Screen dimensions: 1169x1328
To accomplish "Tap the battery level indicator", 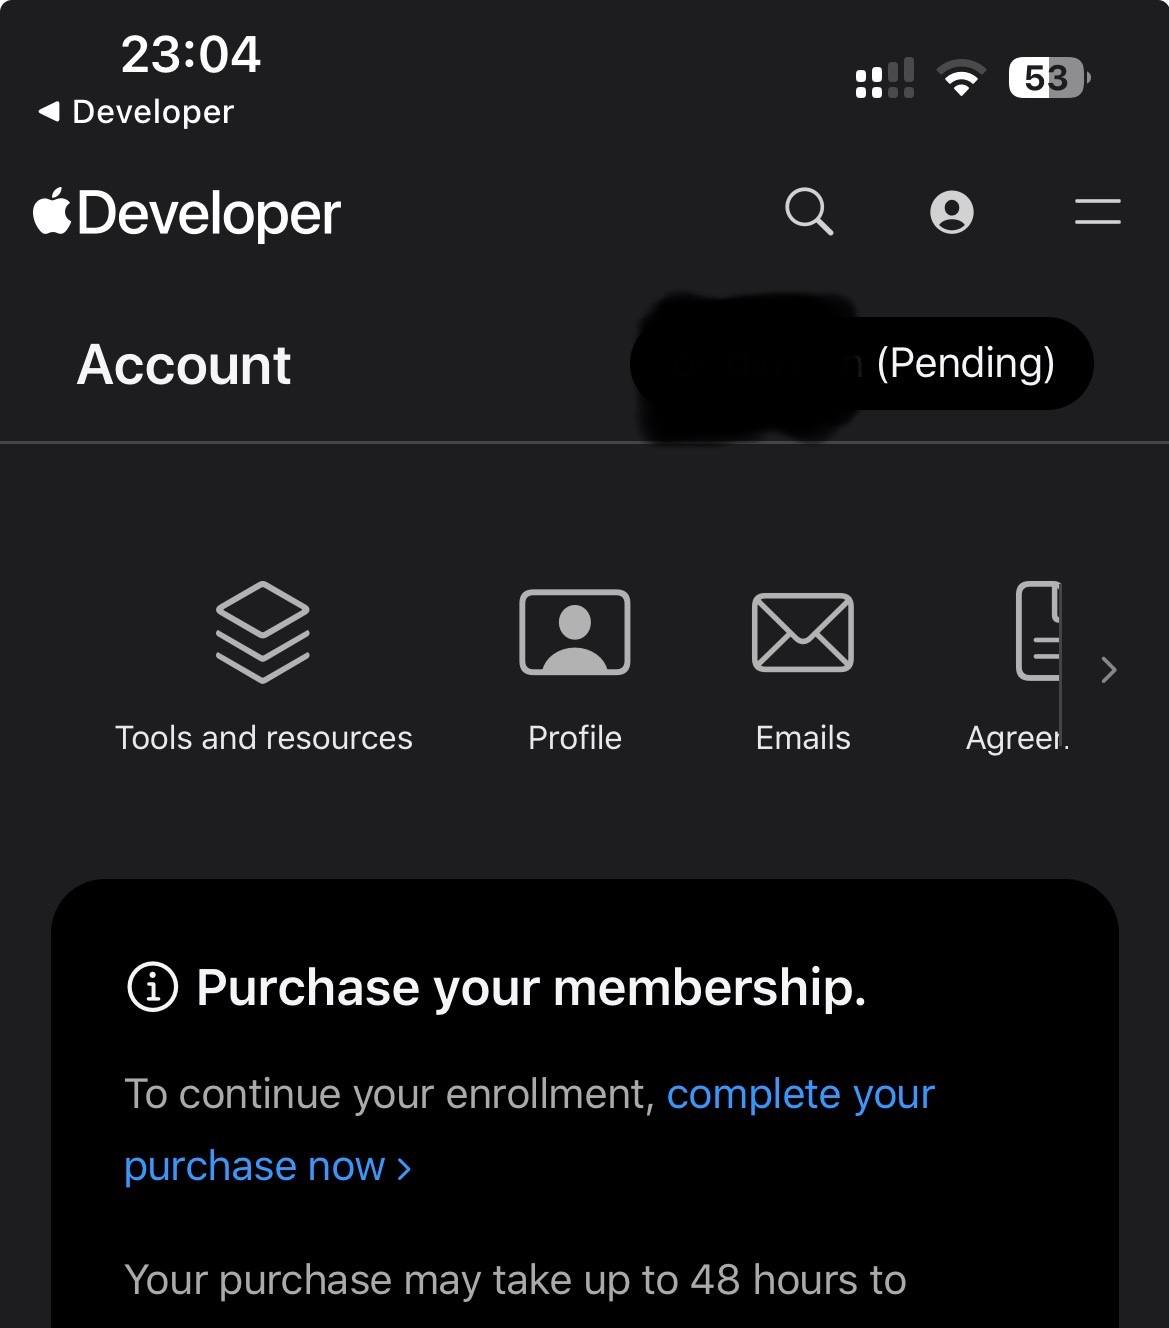I will tap(1049, 78).
